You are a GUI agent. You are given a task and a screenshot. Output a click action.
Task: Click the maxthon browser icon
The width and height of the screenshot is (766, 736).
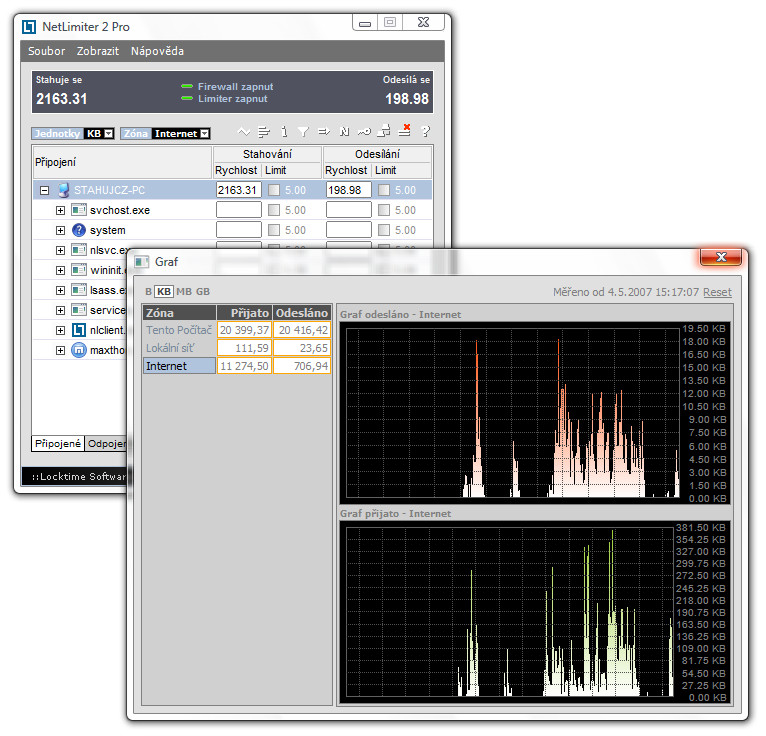pos(79,350)
